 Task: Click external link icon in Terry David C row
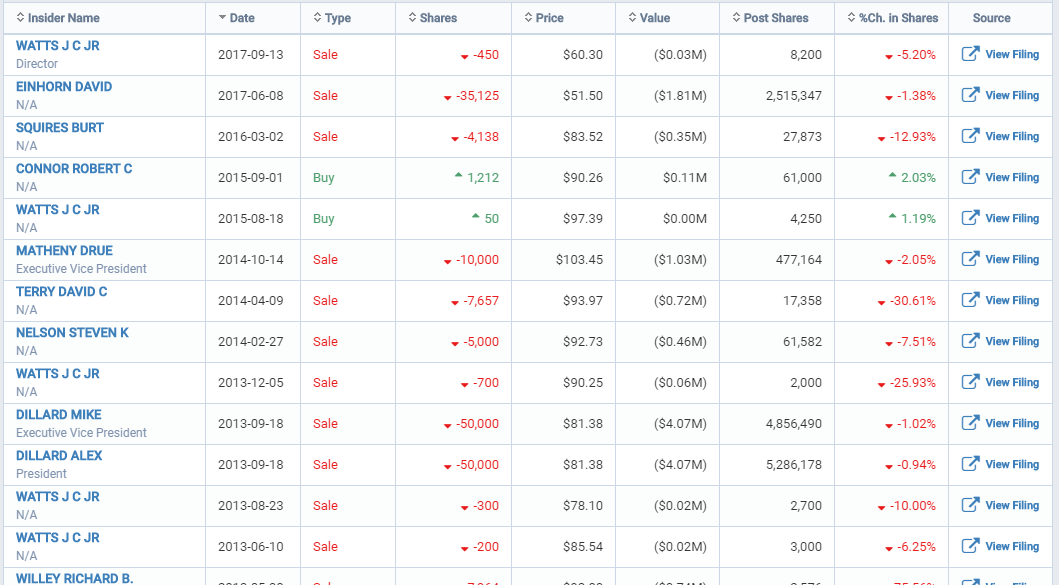click(x=969, y=300)
